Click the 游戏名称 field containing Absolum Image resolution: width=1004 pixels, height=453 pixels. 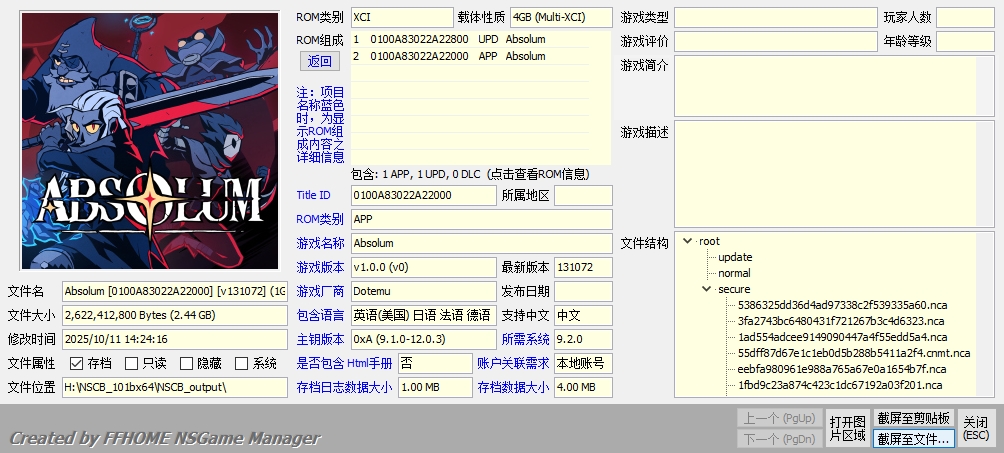(480, 243)
